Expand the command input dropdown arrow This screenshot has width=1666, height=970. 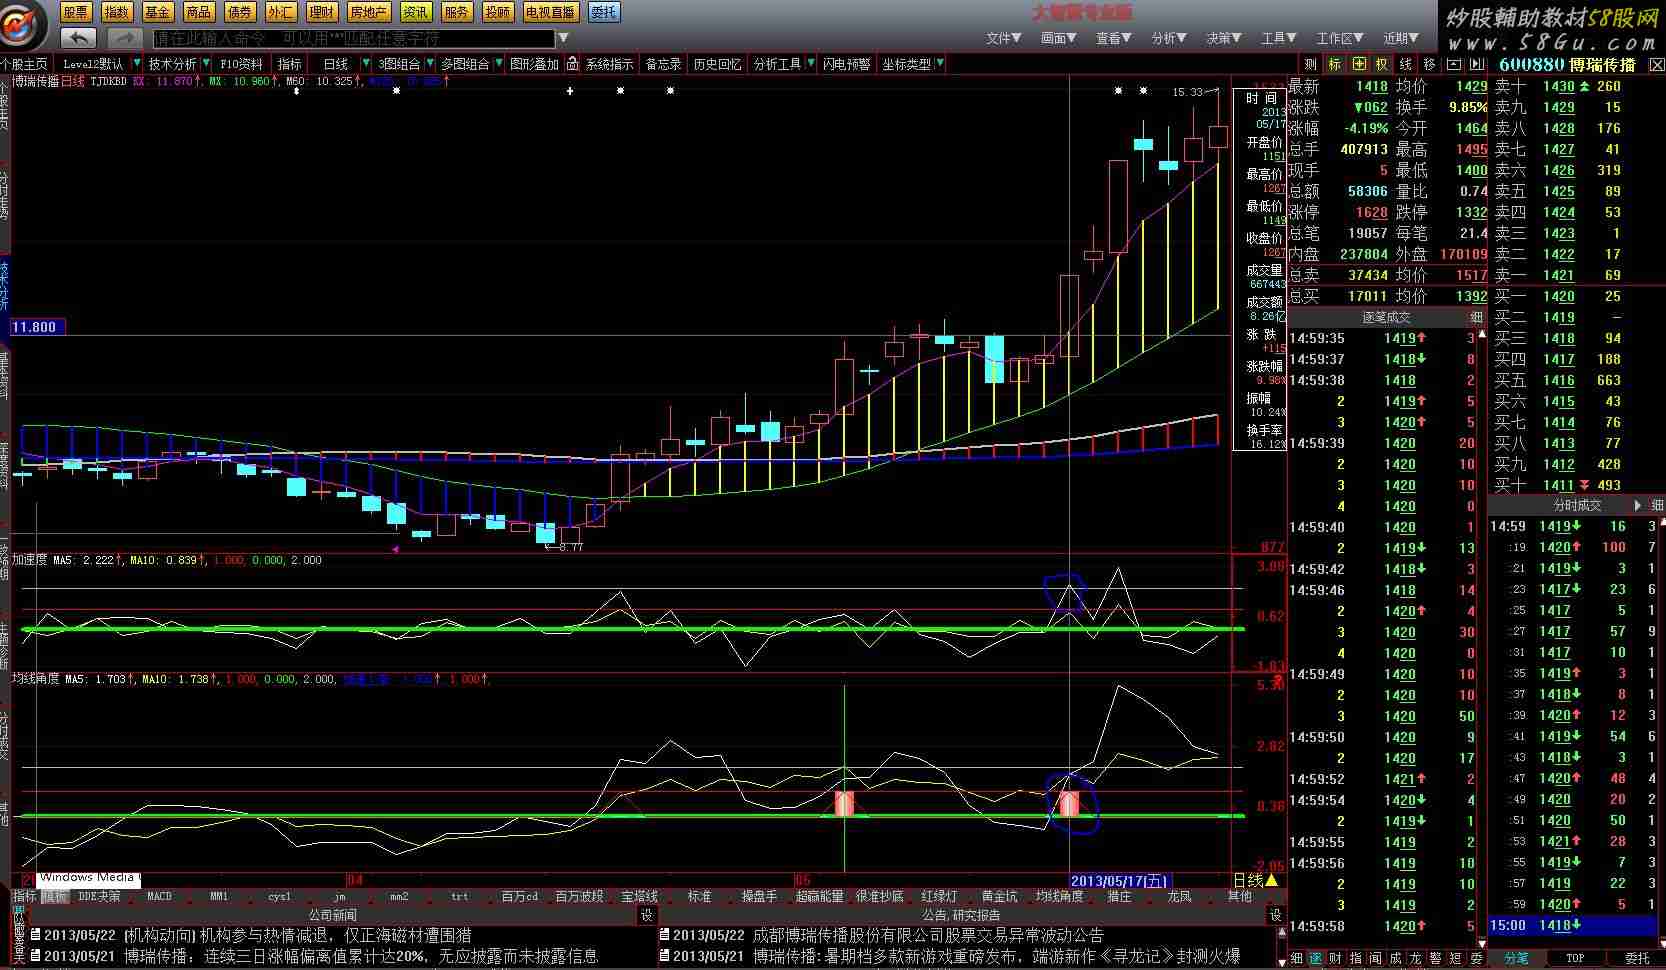(563, 38)
